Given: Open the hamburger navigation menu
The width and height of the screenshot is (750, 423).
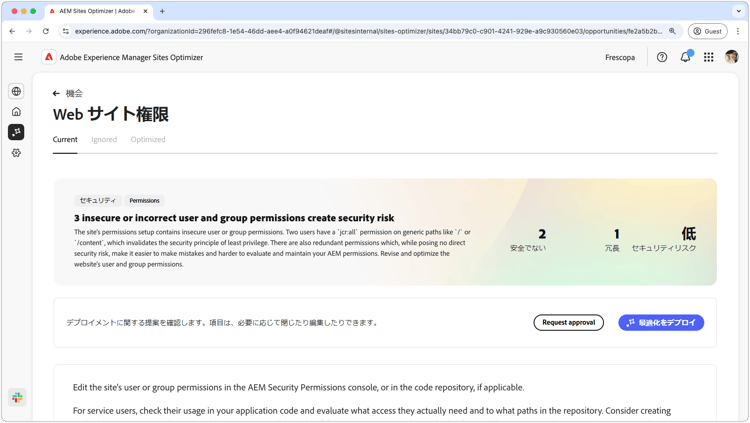Looking at the screenshot, I should (x=18, y=57).
